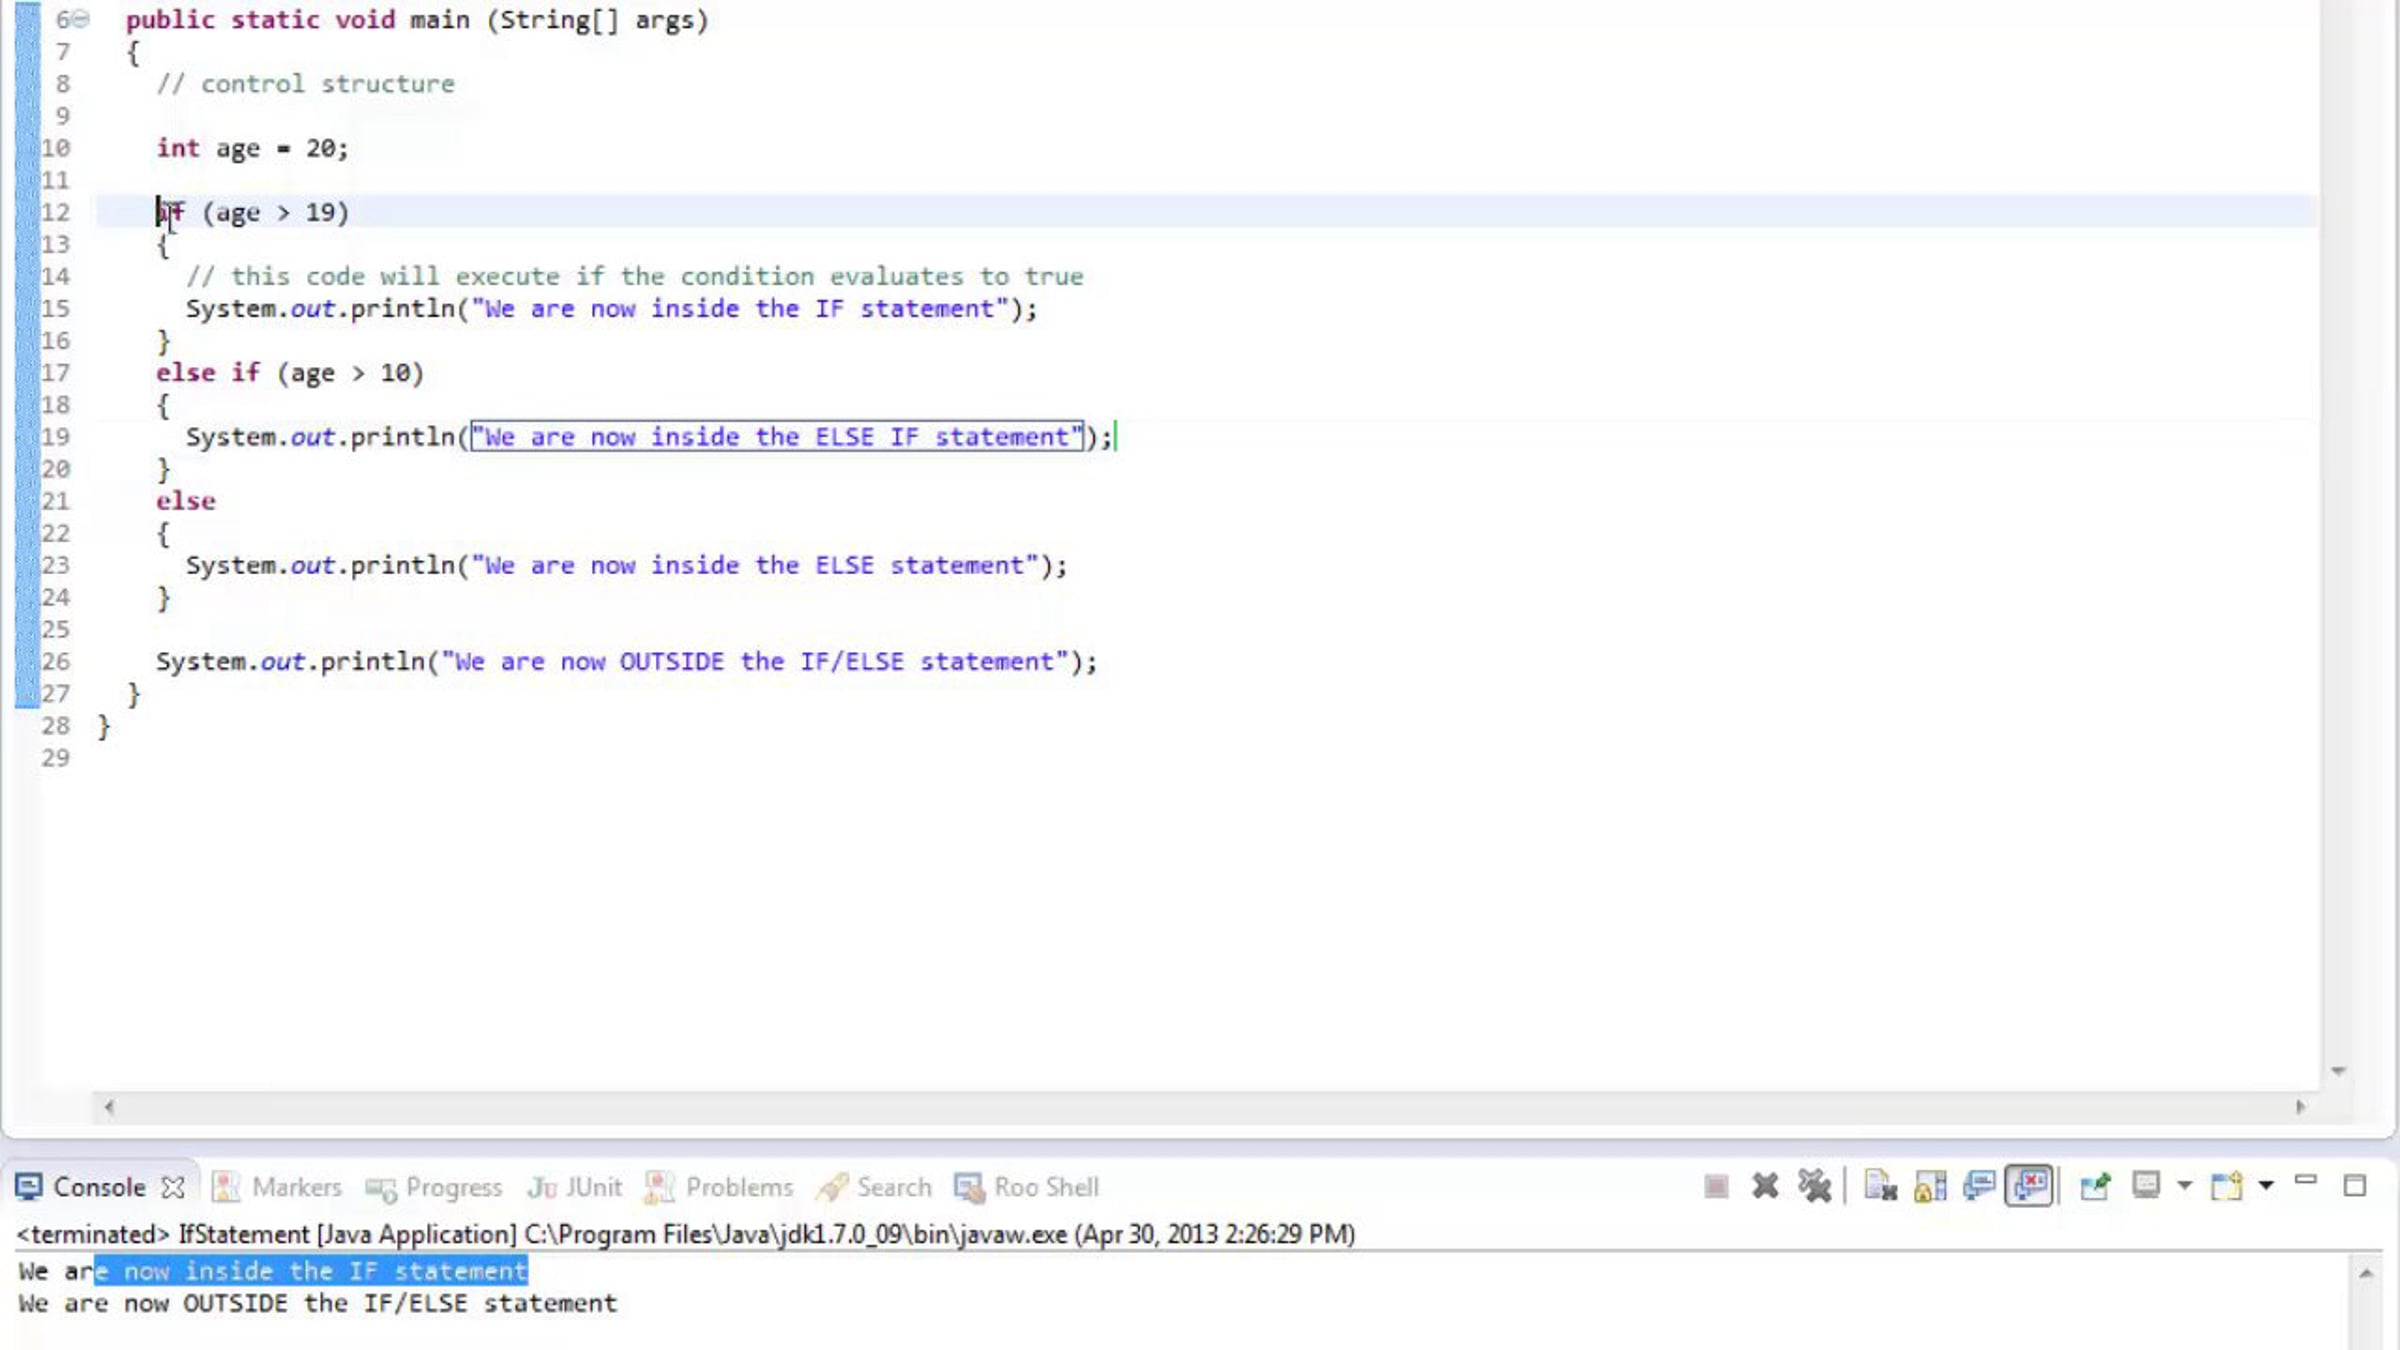Click the Open Console icon
The height and width of the screenshot is (1350, 2400).
[2226, 1187]
